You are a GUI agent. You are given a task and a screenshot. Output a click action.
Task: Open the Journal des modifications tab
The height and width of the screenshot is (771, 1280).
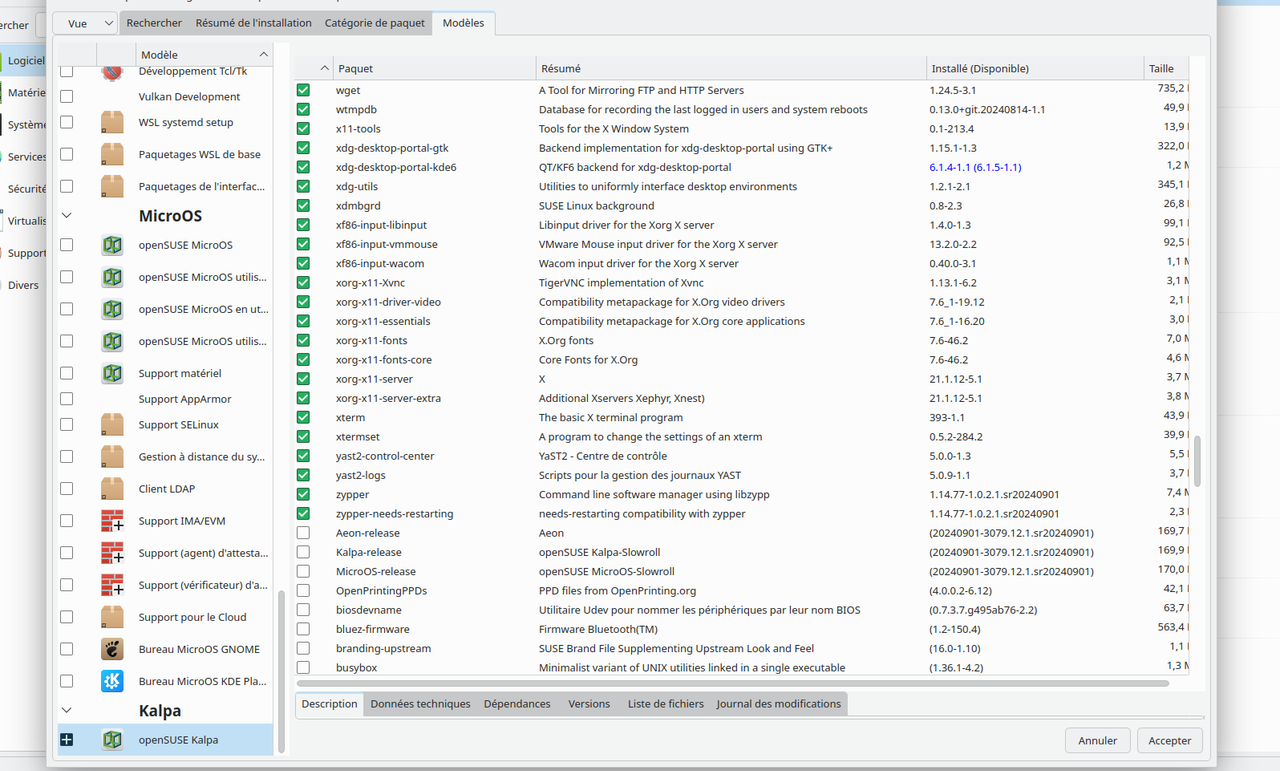point(779,704)
